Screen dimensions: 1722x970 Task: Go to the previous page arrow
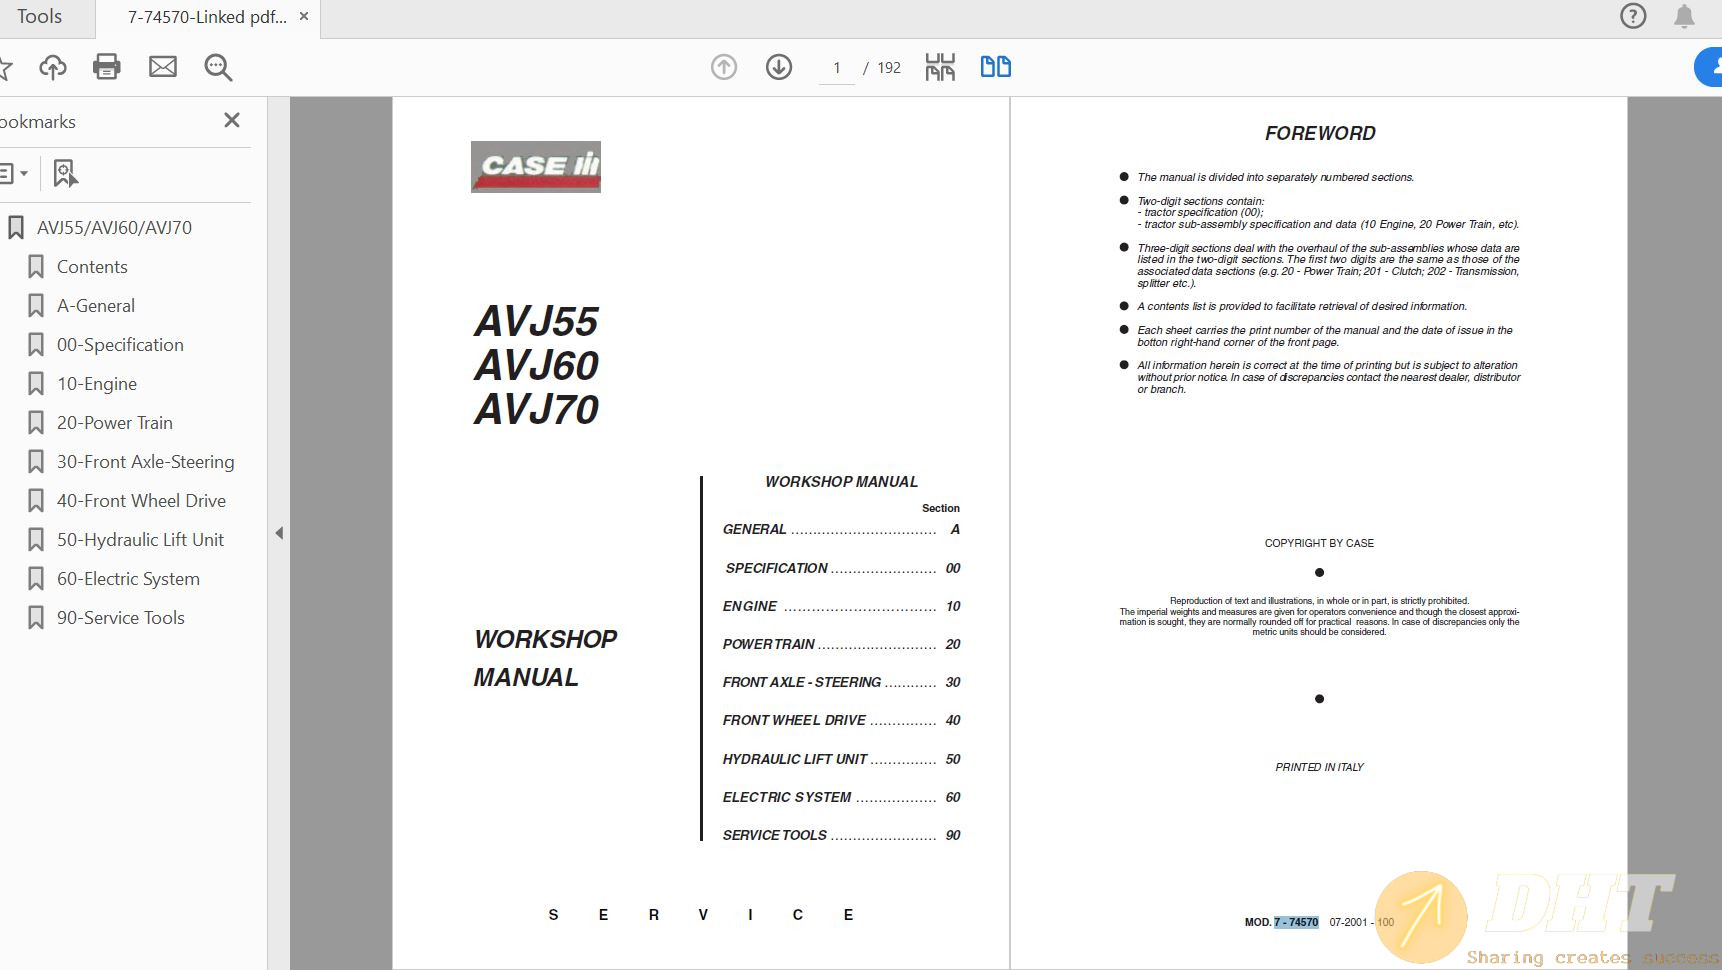coord(724,67)
